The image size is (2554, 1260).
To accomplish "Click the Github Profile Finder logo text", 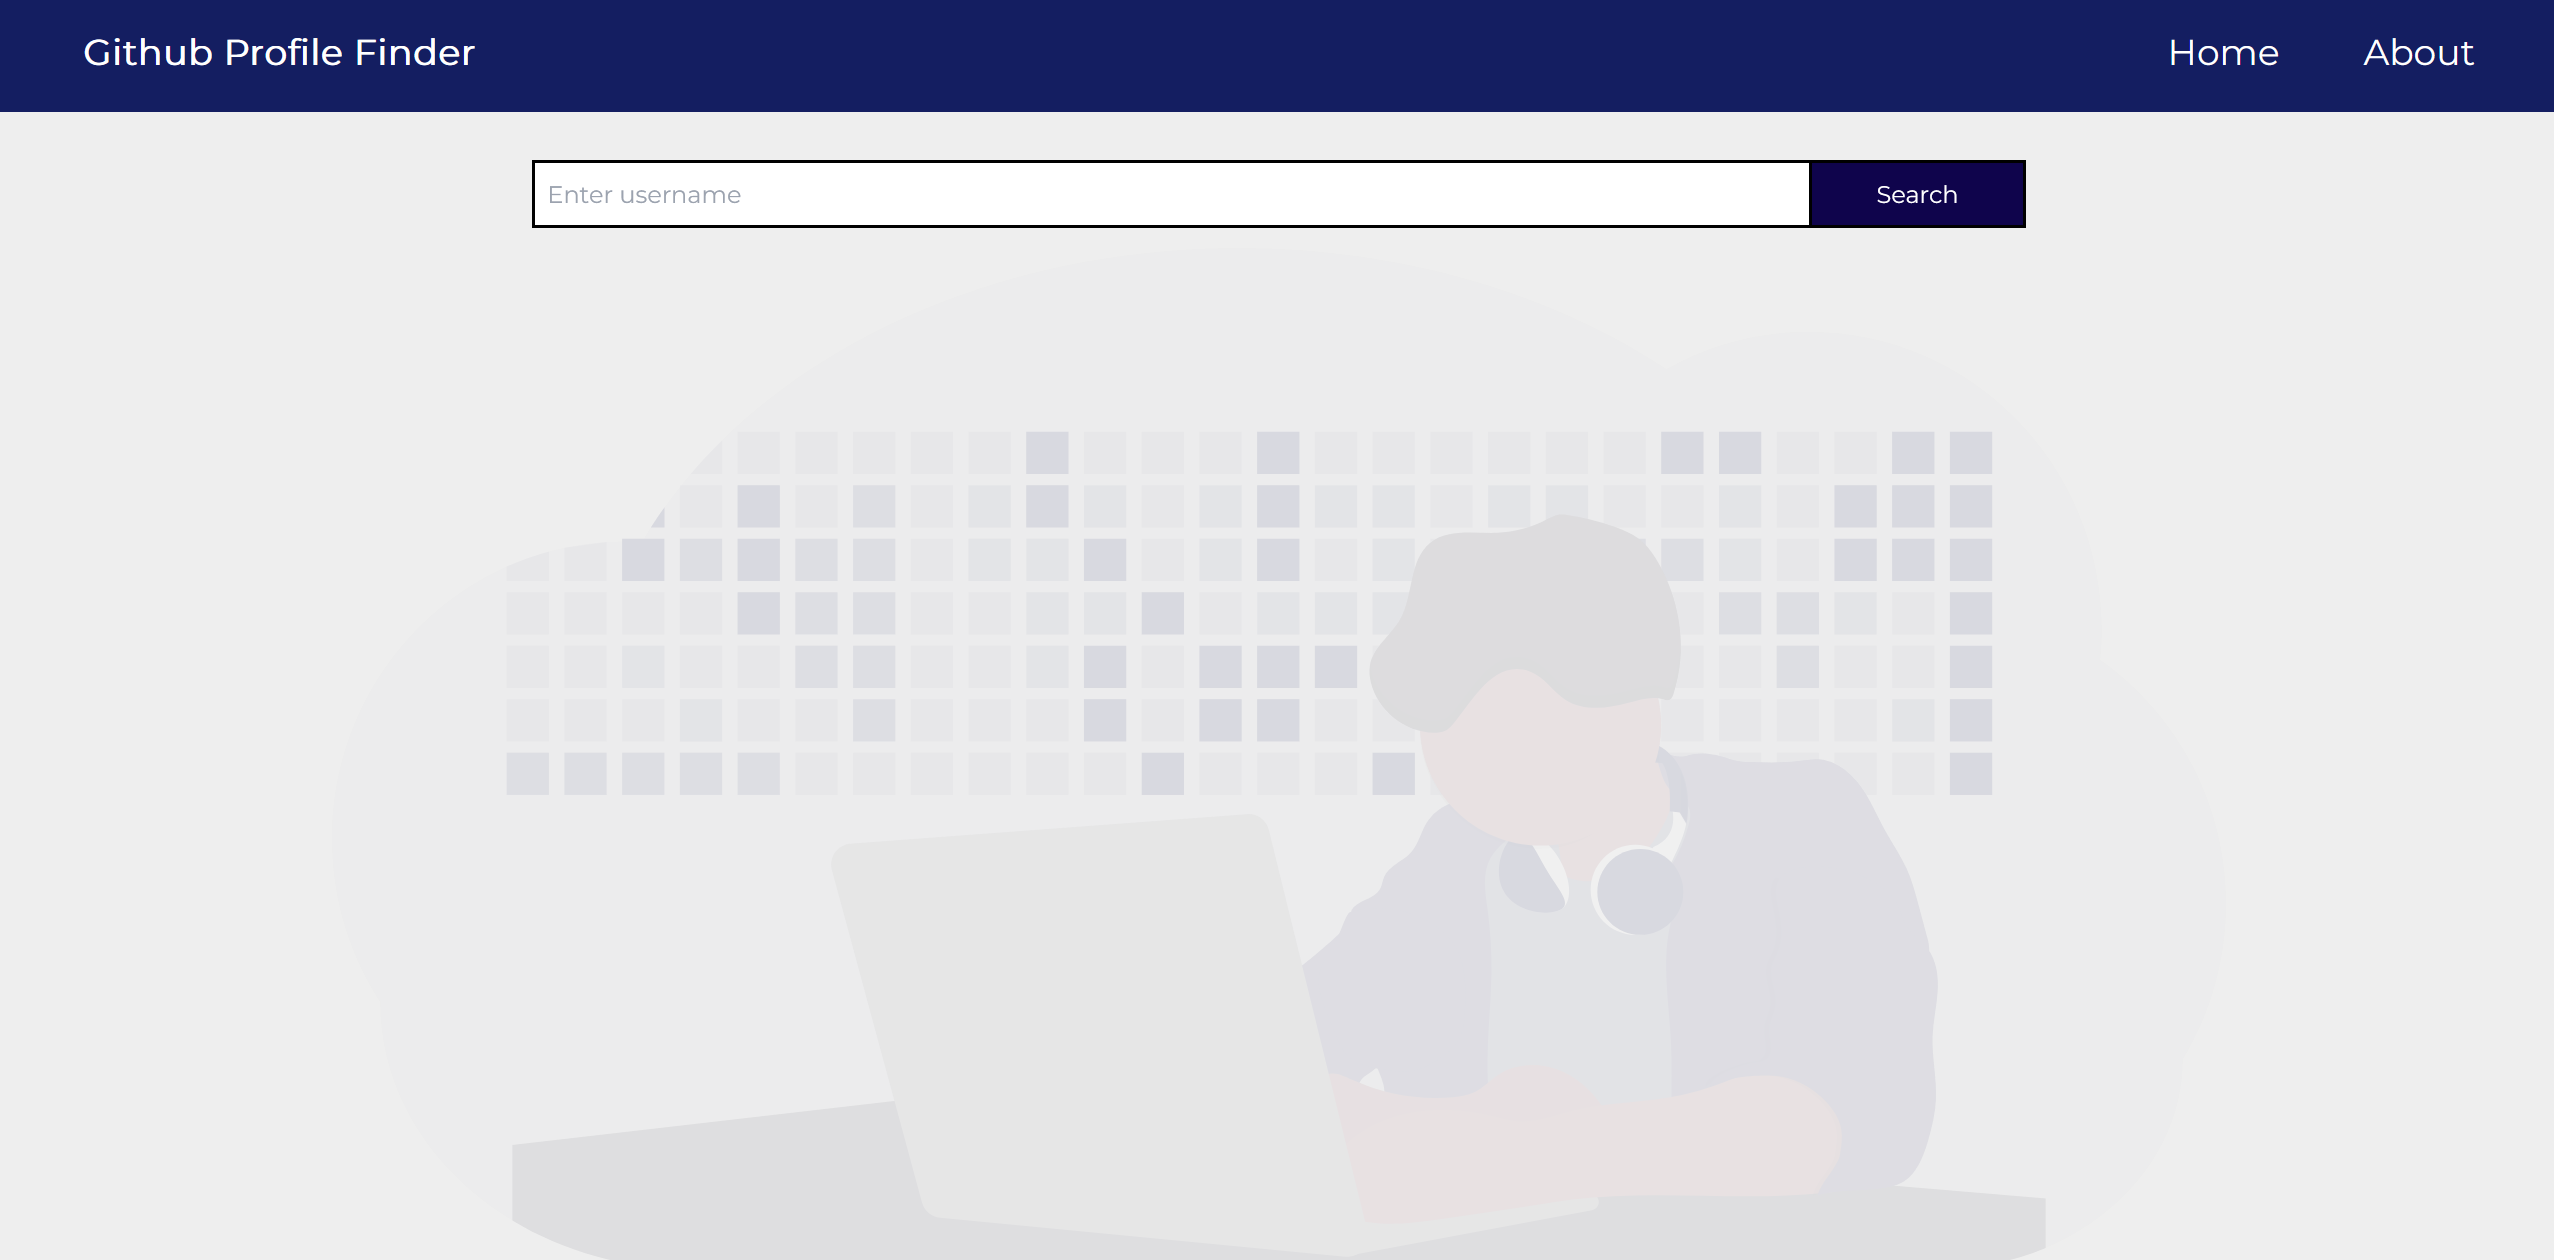I will point(279,52).
